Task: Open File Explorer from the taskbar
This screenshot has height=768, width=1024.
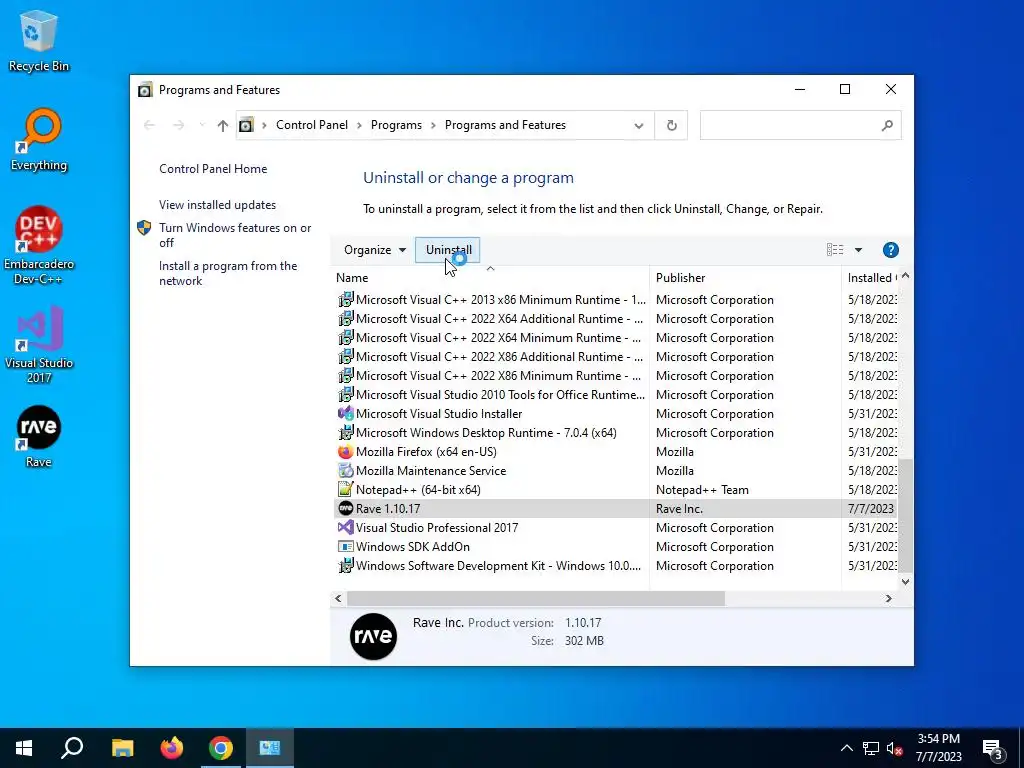Action: [122, 748]
